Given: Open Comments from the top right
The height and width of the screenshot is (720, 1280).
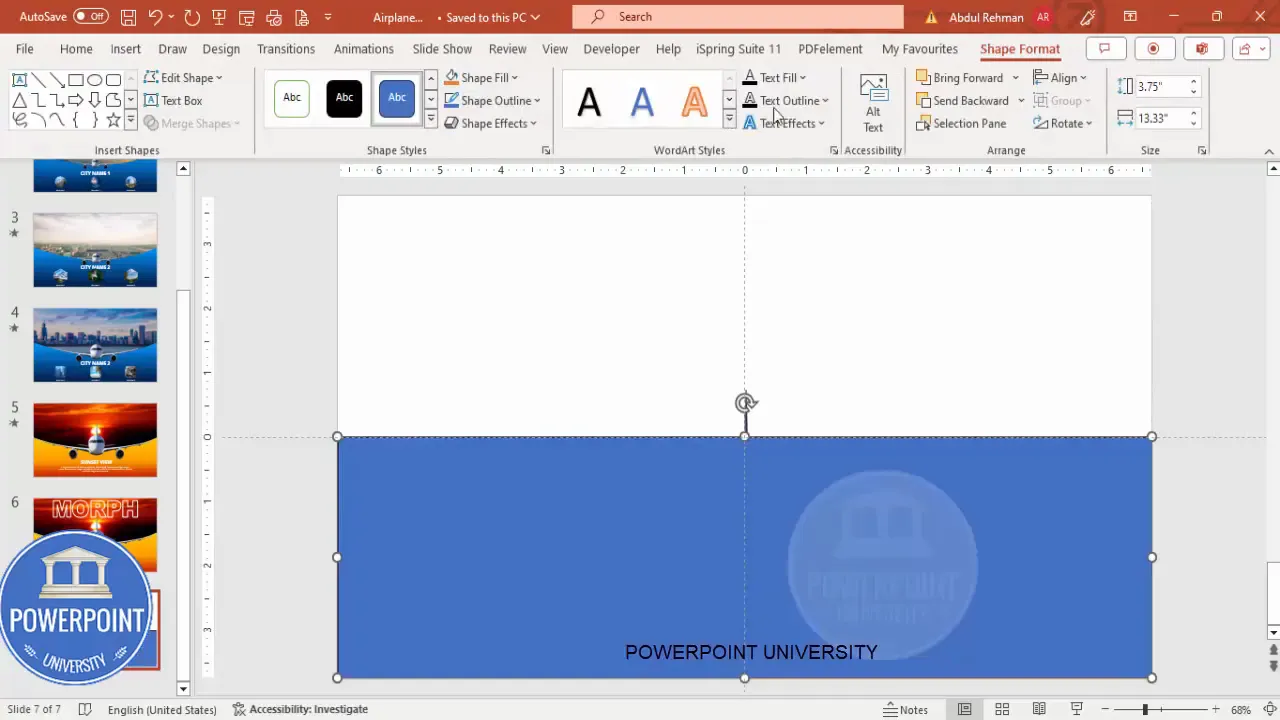Looking at the screenshot, I should point(1104,48).
